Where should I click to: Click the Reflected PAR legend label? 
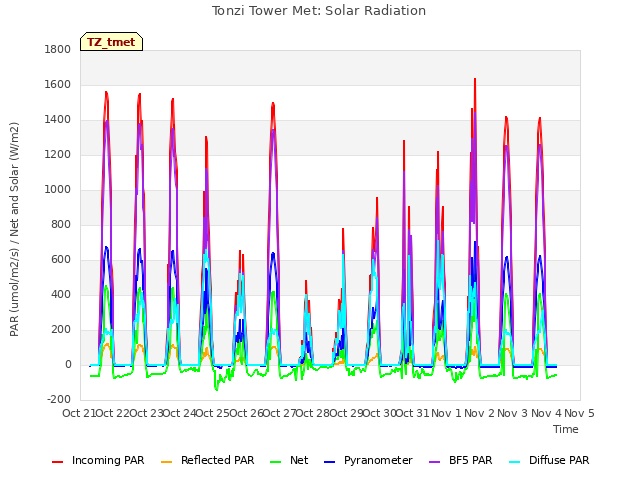218,460
